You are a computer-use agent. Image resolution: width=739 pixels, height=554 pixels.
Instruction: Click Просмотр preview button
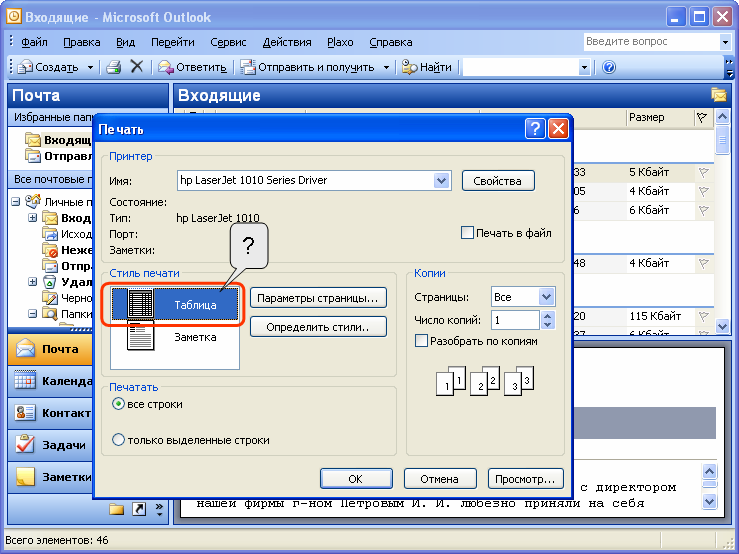[x=526, y=479]
